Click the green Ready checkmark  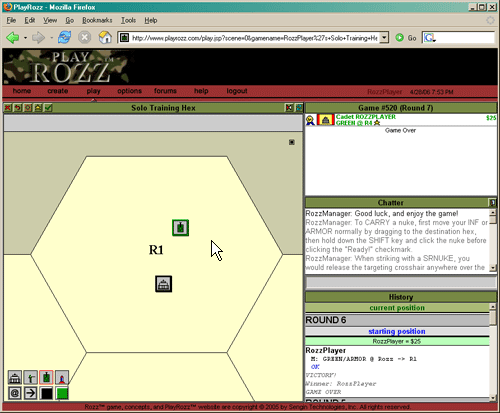(x=48, y=108)
